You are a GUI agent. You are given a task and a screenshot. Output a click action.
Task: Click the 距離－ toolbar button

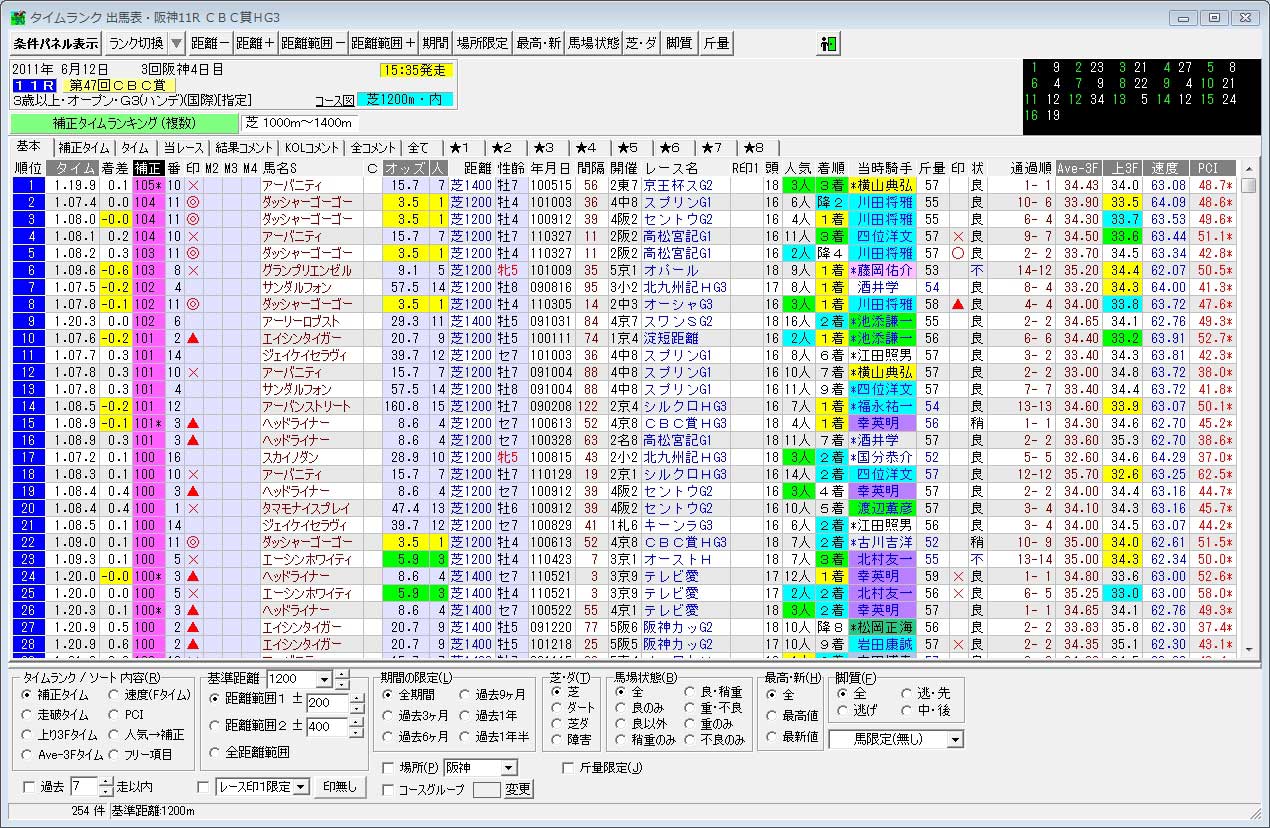coord(210,43)
